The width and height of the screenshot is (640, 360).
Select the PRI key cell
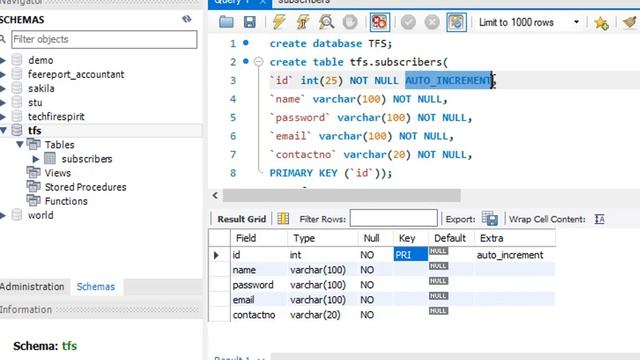coord(411,255)
